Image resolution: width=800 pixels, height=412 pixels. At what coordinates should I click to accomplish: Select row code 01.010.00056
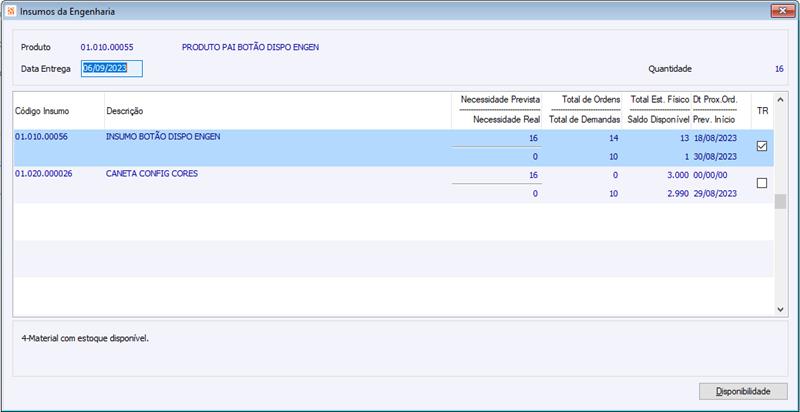(x=41, y=137)
